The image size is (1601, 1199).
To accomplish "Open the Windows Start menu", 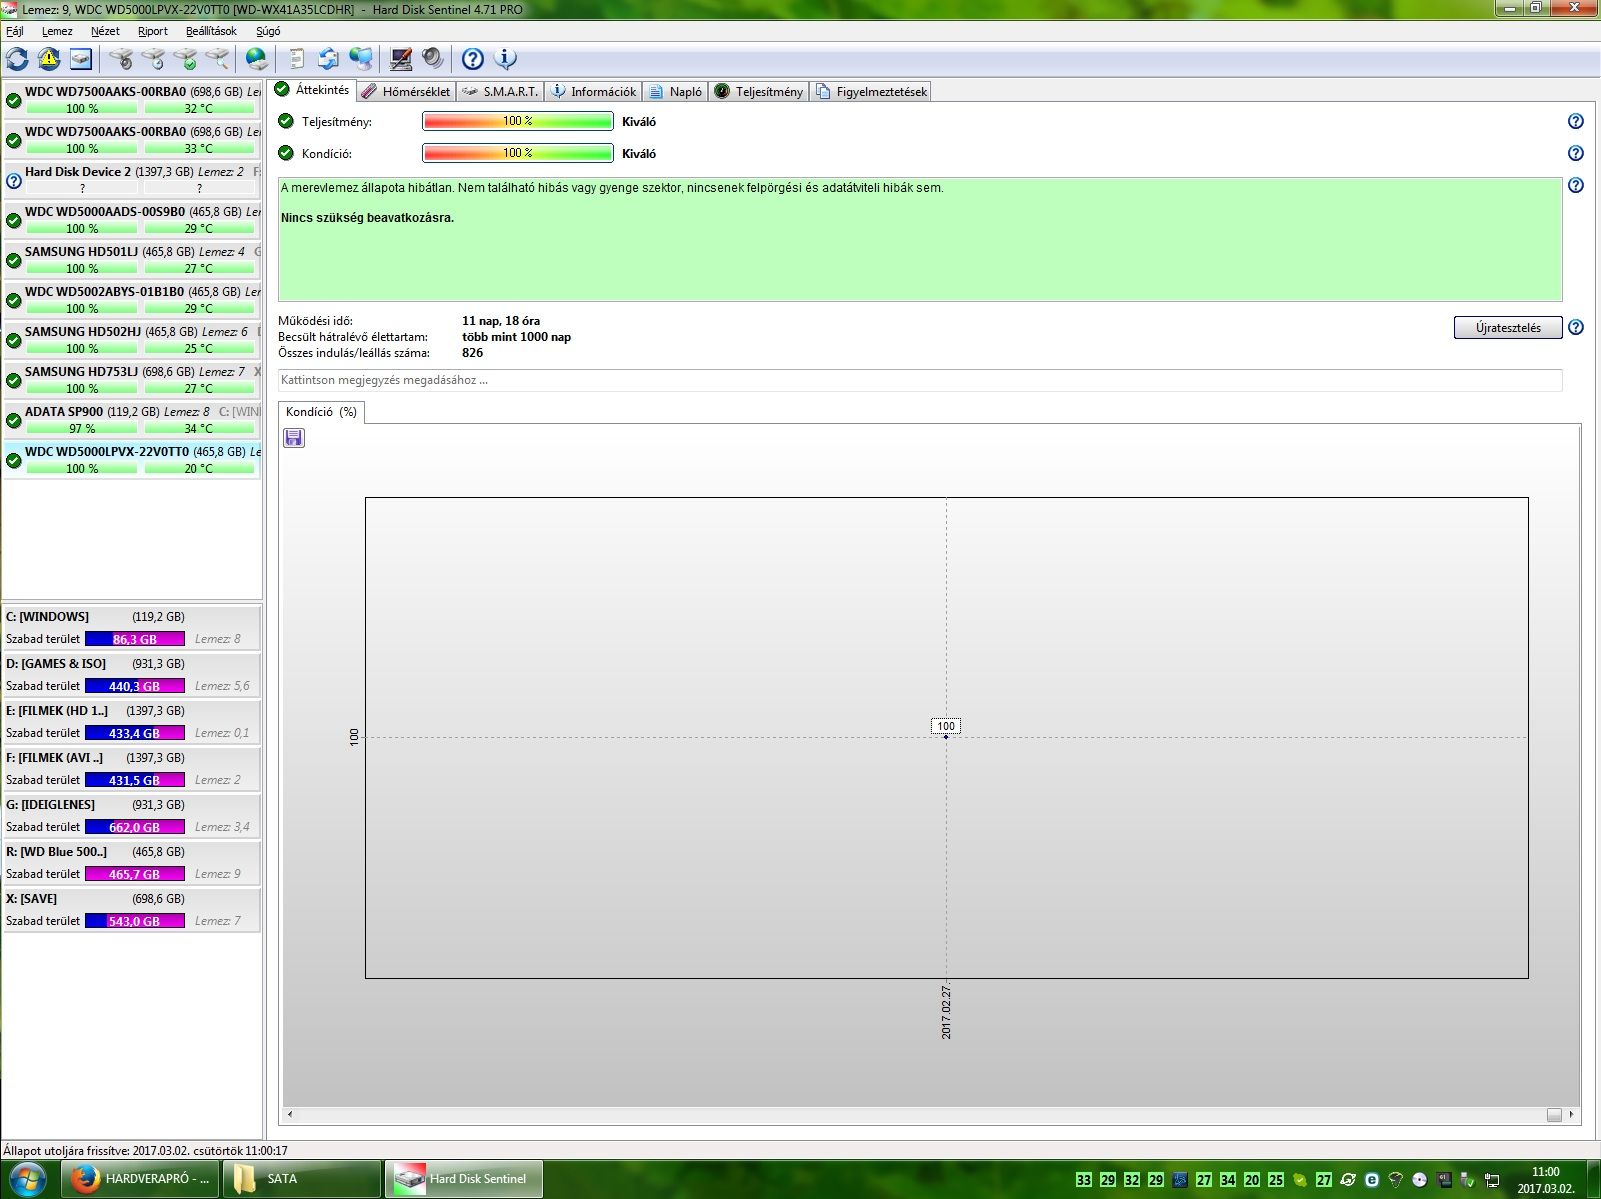I will tap(27, 1179).
